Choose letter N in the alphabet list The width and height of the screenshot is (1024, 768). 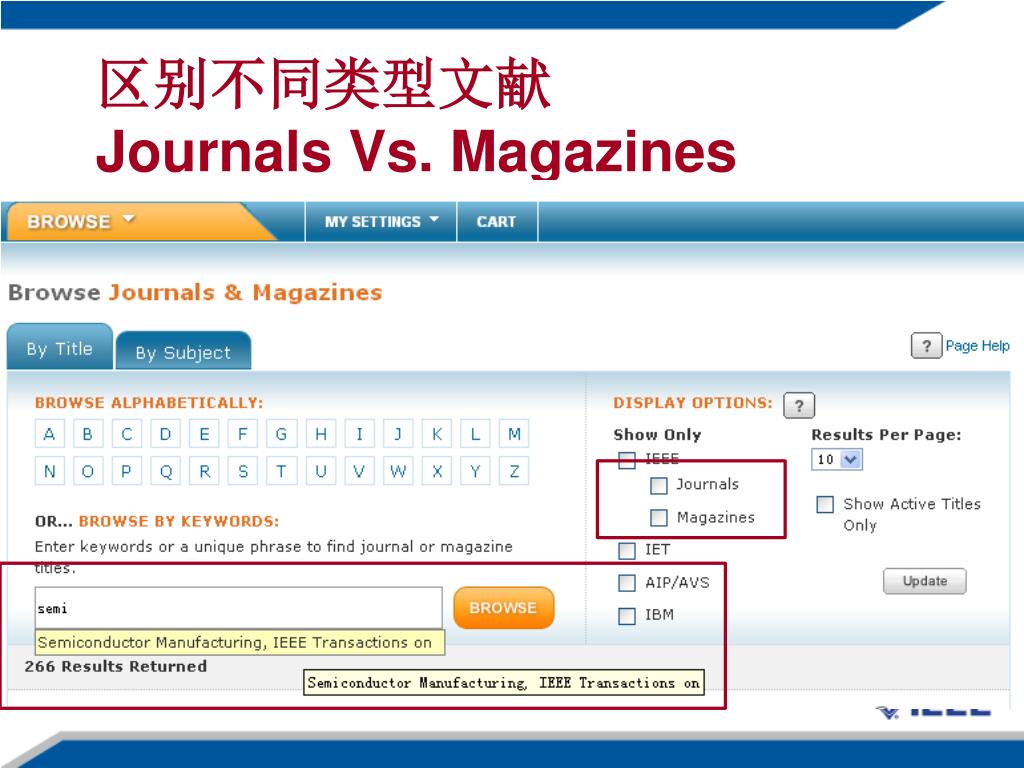pyautogui.click(x=49, y=471)
